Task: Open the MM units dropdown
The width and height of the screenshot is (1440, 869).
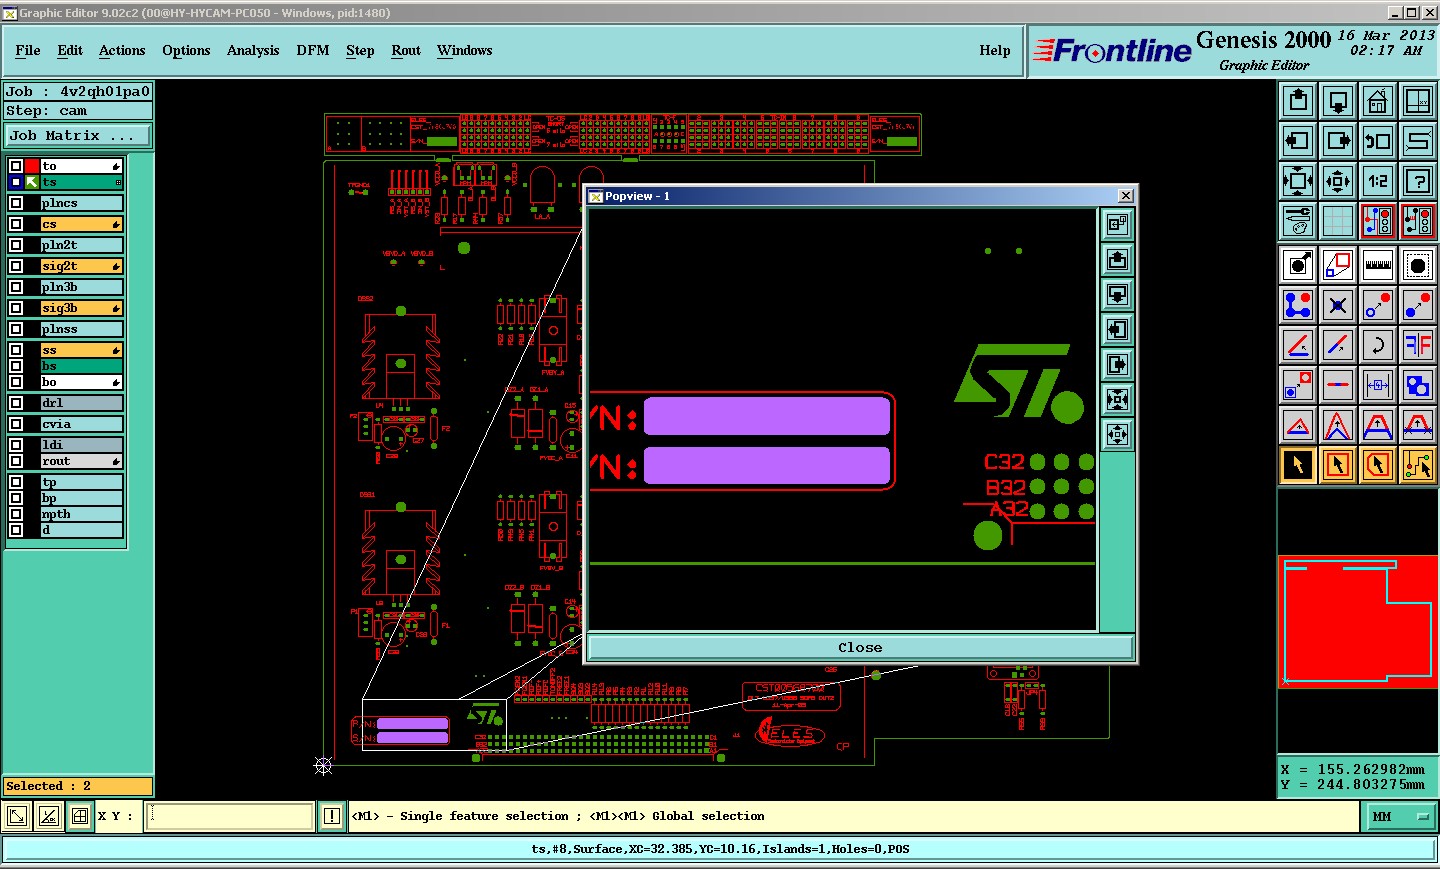Action: pos(1401,817)
